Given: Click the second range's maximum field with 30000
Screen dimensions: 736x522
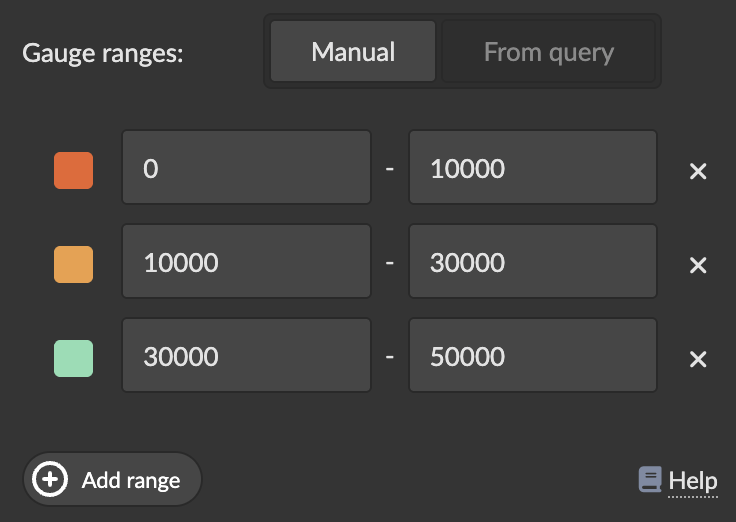Looking at the screenshot, I should click(532, 261).
